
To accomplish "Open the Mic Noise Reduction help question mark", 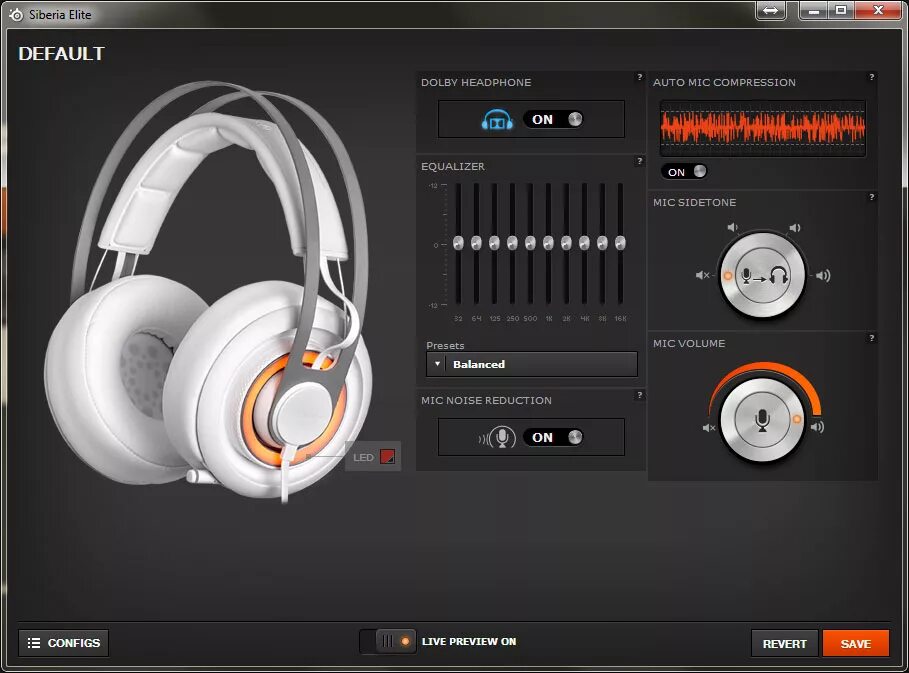I will coord(639,395).
